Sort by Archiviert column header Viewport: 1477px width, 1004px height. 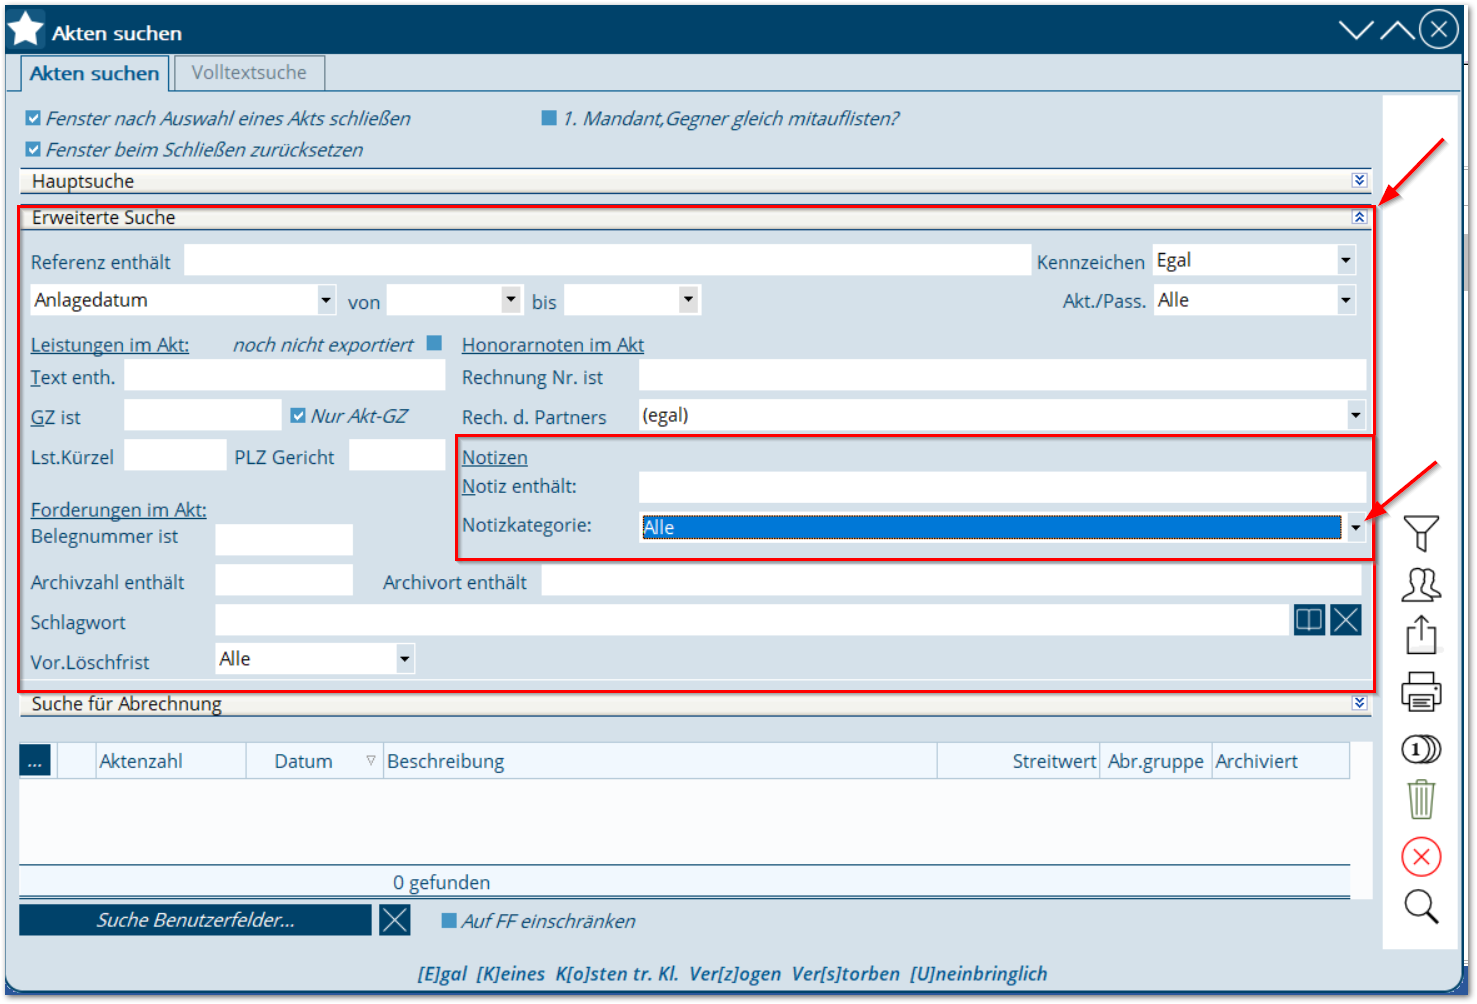point(1280,761)
